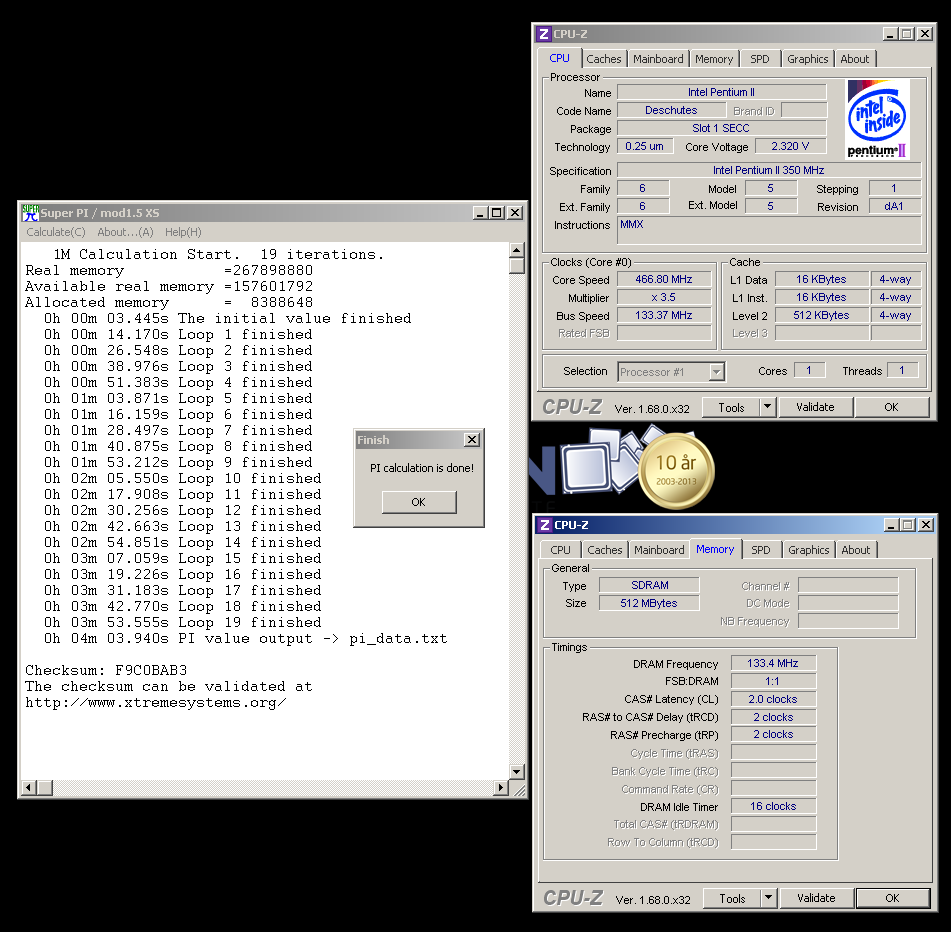Click the Name field Intel Pentium II
Viewport: 951px width, 932px height.
[722, 92]
